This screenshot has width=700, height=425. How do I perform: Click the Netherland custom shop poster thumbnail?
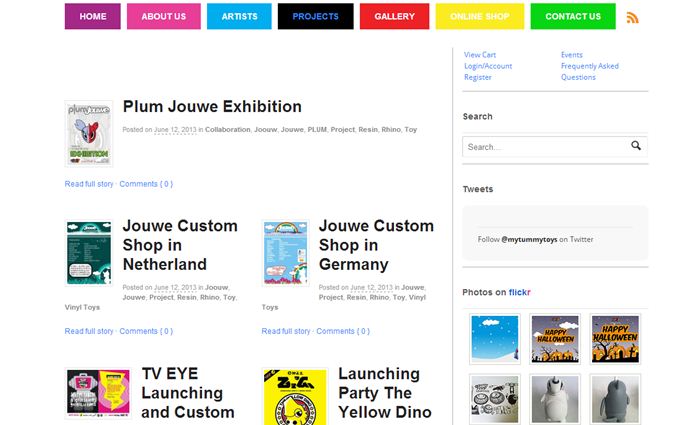(x=89, y=253)
